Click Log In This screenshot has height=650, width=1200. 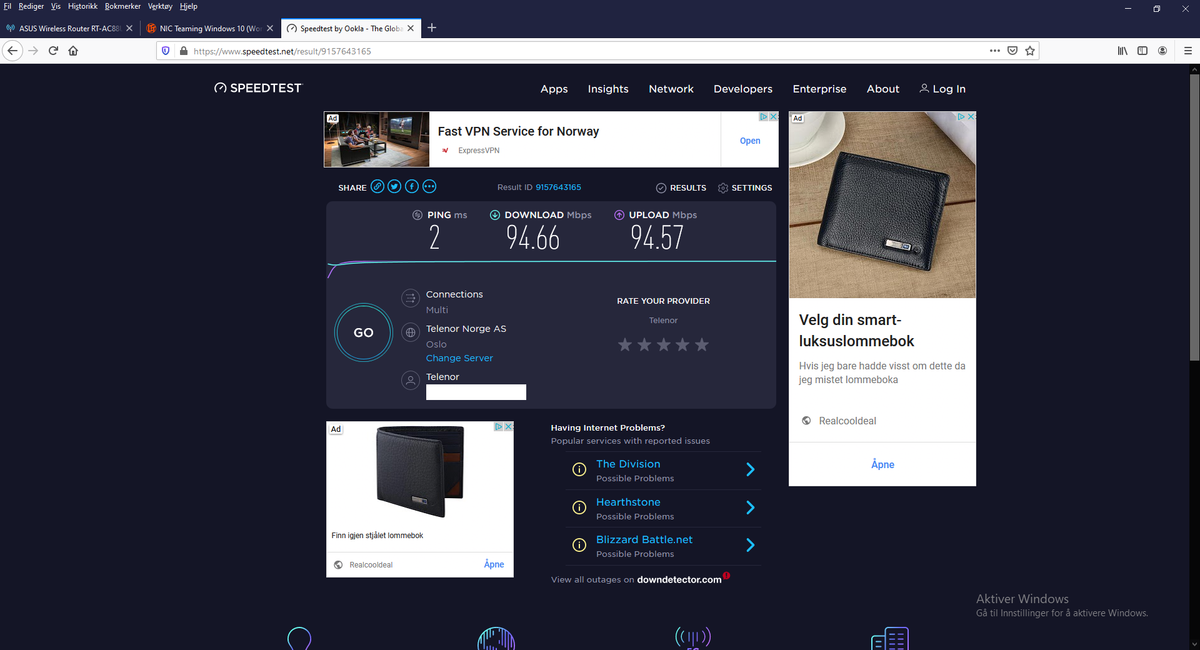point(942,88)
